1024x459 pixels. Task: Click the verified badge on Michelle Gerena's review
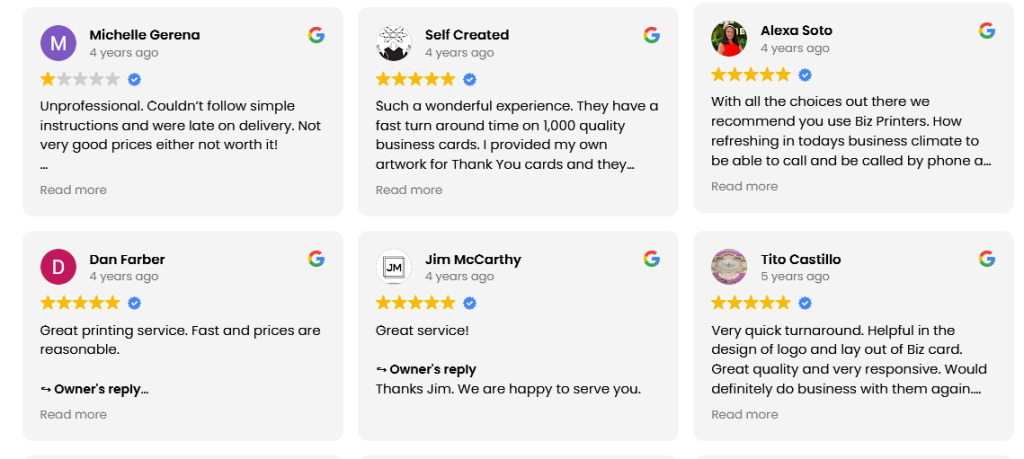tap(134, 79)
